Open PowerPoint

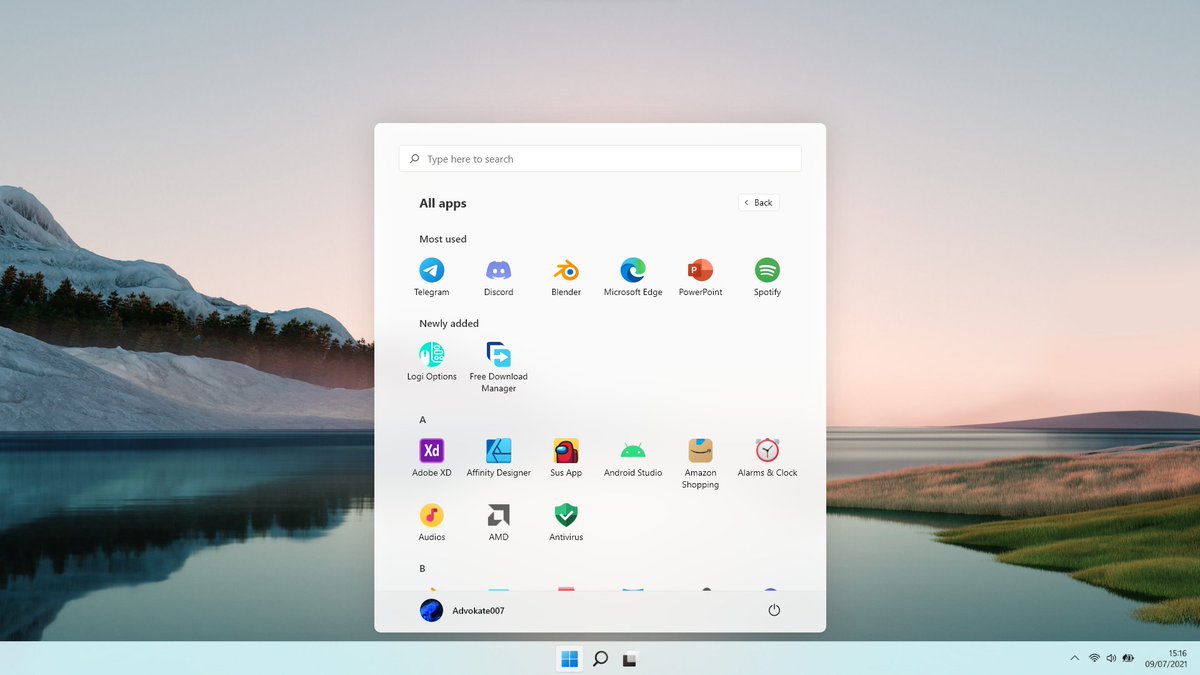coord(700,277)
